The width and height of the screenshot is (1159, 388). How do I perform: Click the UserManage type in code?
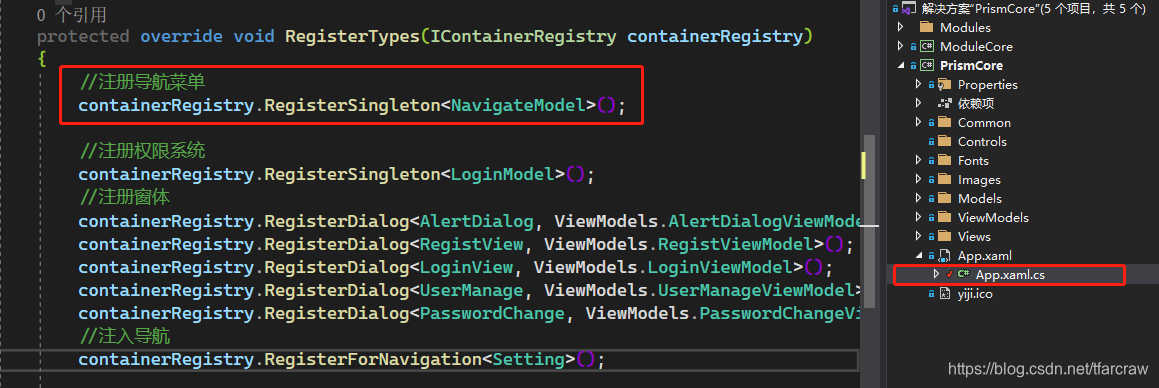click(471, 290)
